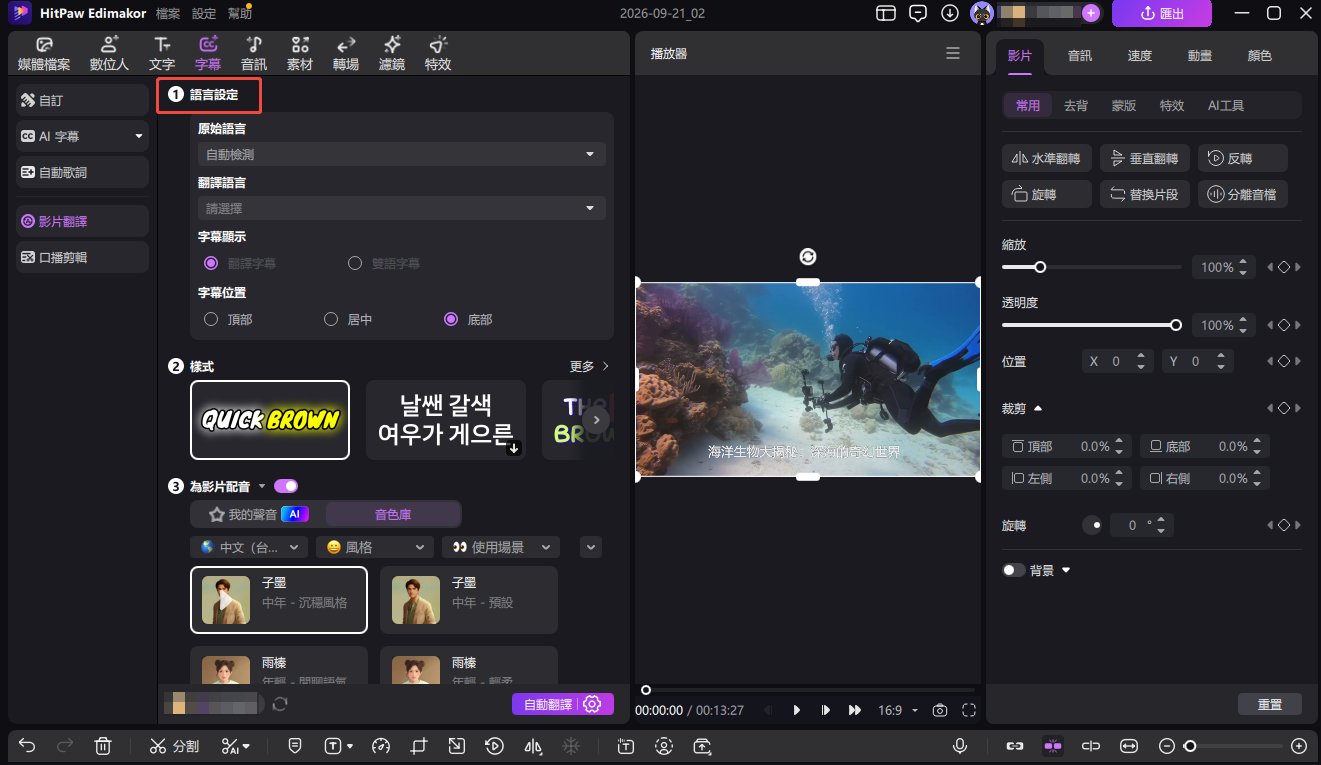Click the microphone record icon
The image size is (1321, 765).
click(960, 745)
